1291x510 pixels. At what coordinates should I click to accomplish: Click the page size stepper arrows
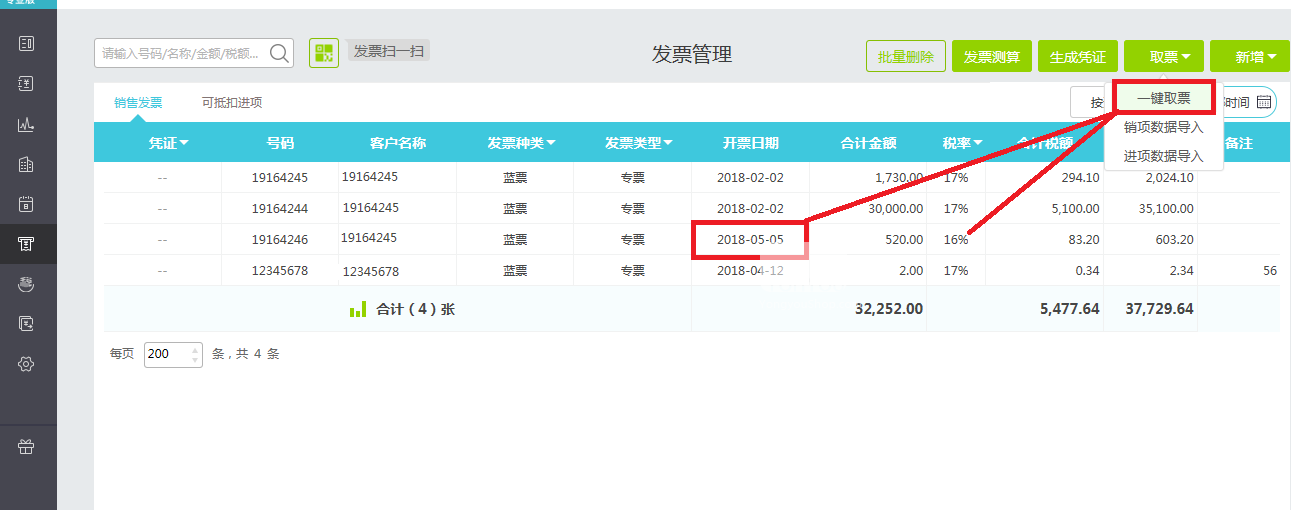pos(194,354)
